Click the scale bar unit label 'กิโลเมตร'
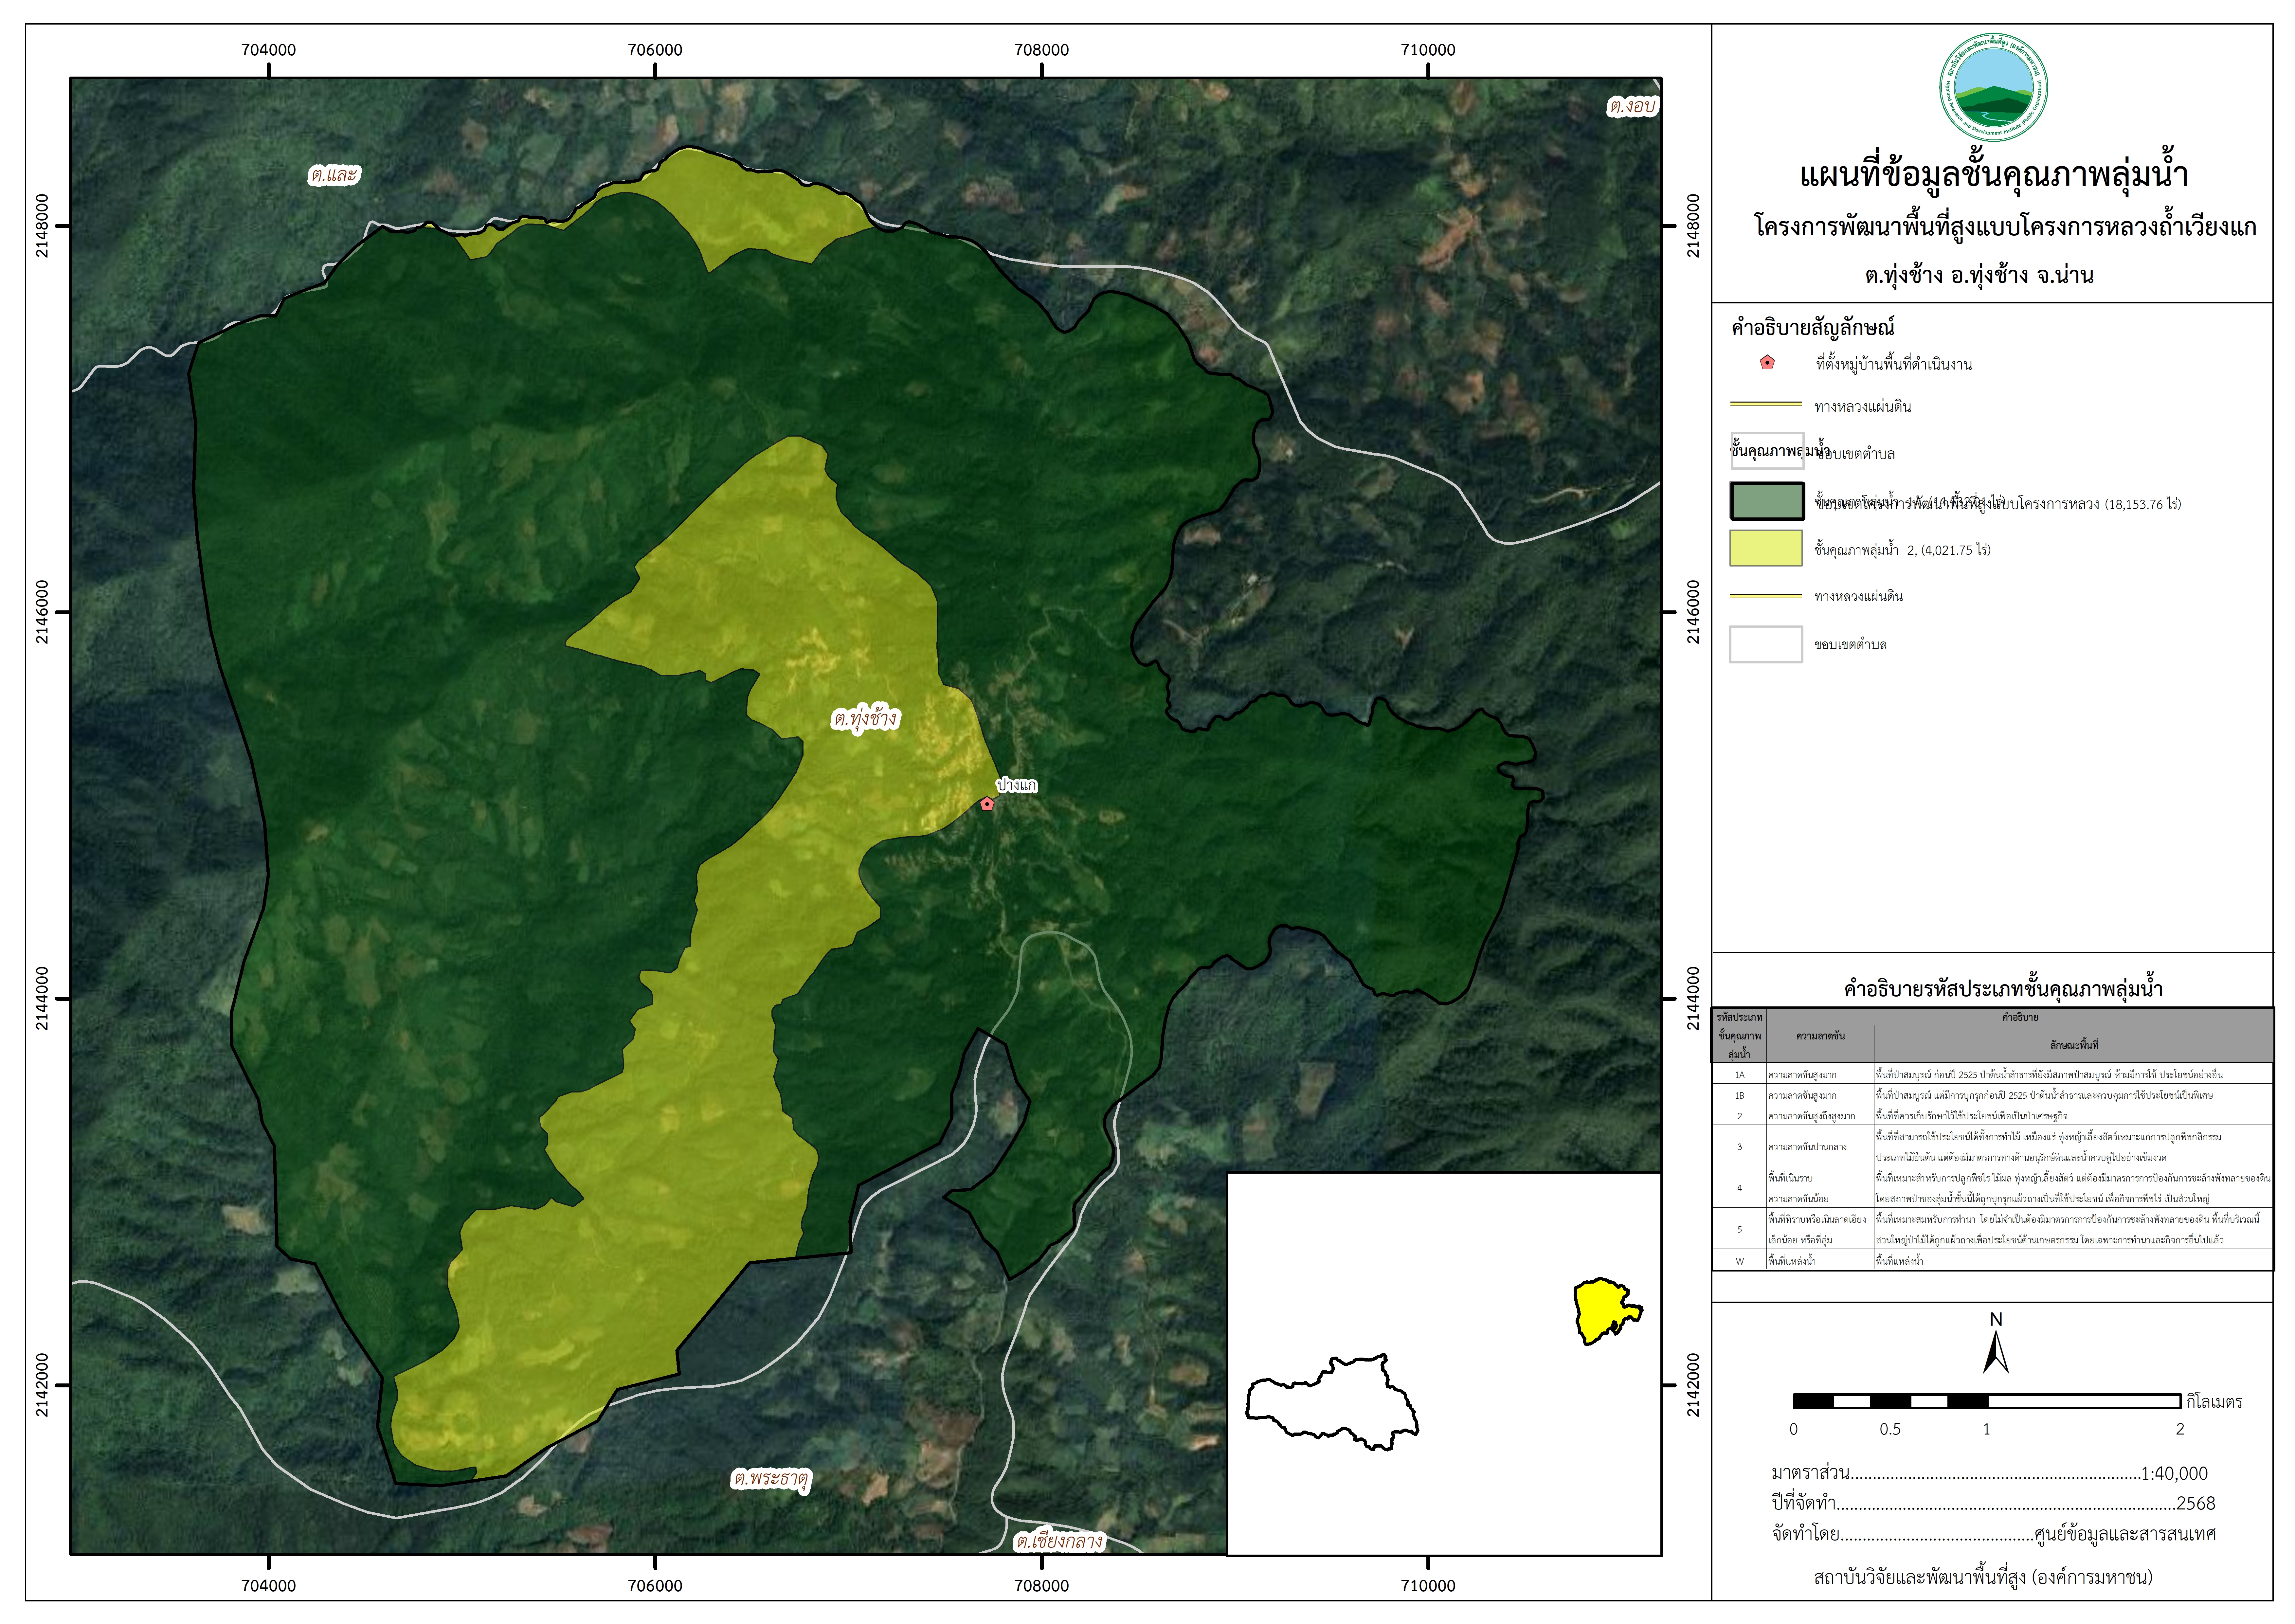Screen dimensions: 2295x1624 [2214, 1402]
